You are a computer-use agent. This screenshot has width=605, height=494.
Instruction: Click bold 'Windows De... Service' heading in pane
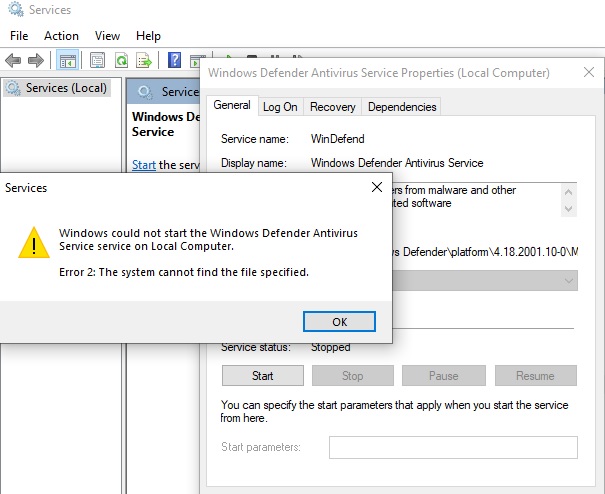click(166, 124)
